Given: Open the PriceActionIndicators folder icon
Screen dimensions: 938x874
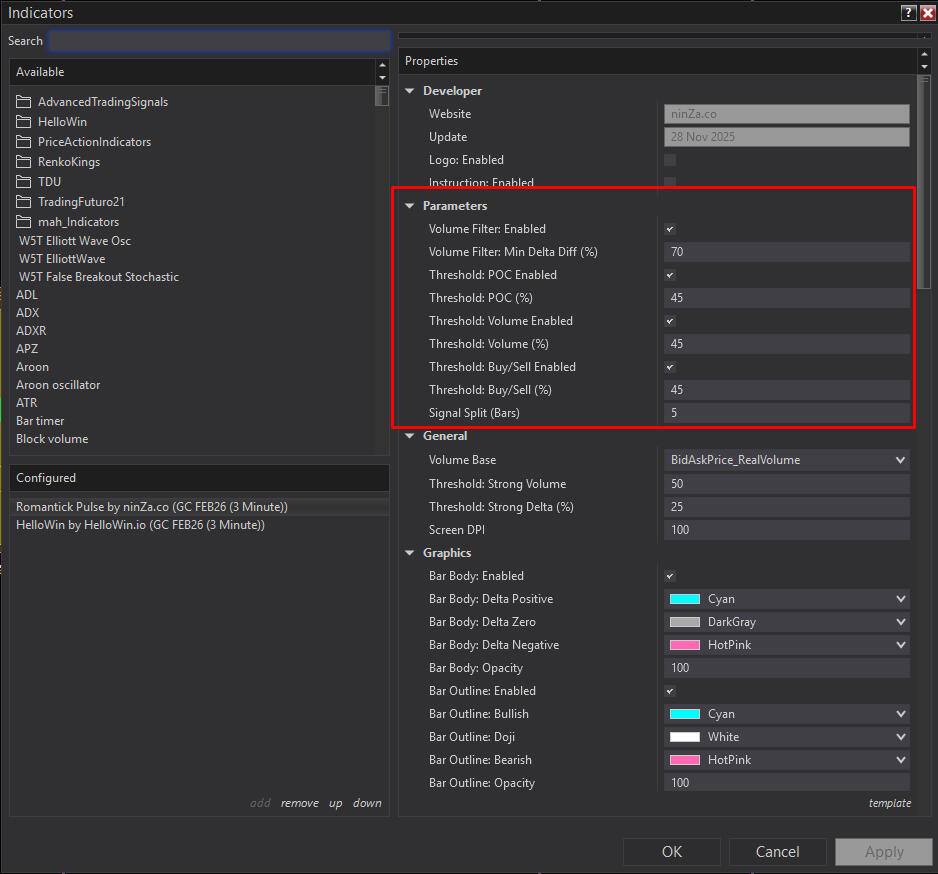Looking at the screenshot, I should coord(24,142).
